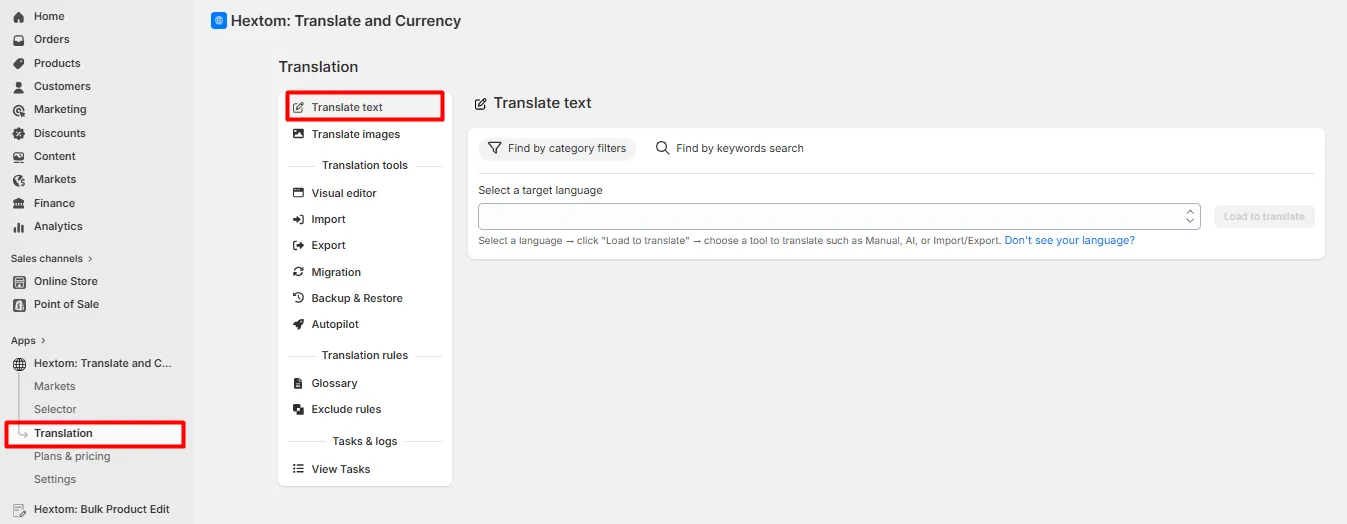
Task: Click the Content image icon
Action: [x=19, y=157]
